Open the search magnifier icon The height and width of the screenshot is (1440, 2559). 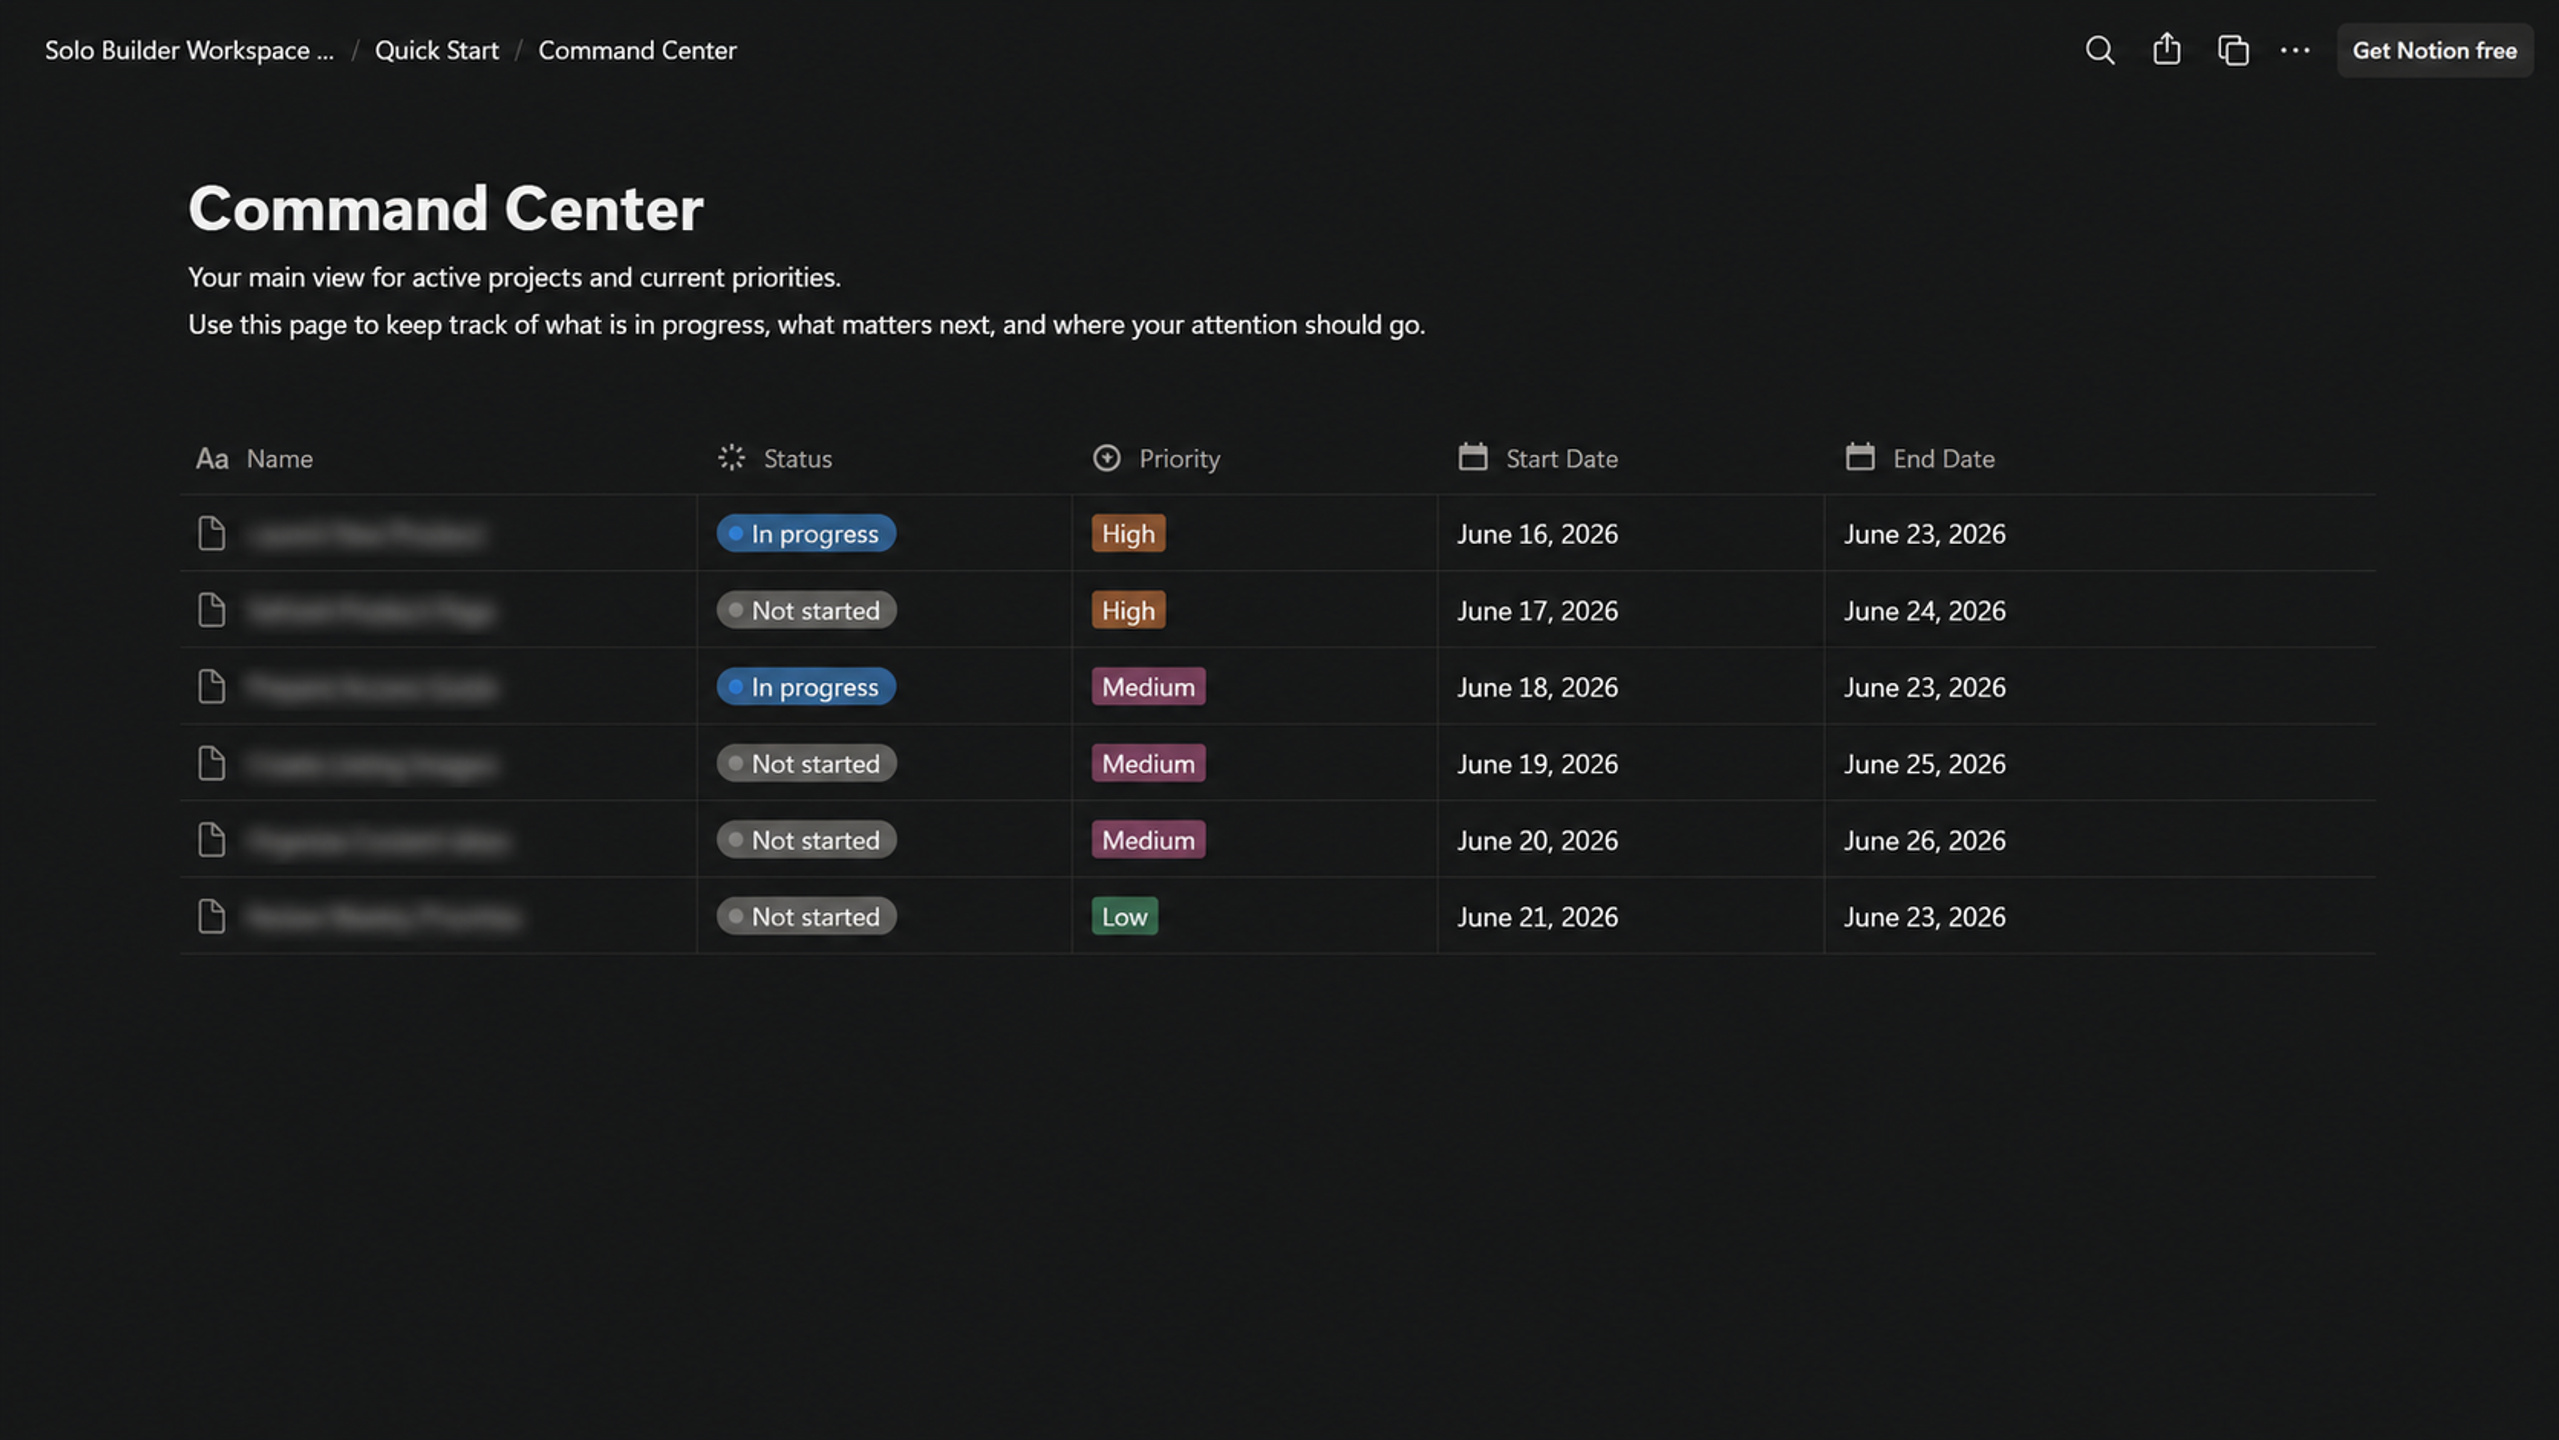(2099, 50)
